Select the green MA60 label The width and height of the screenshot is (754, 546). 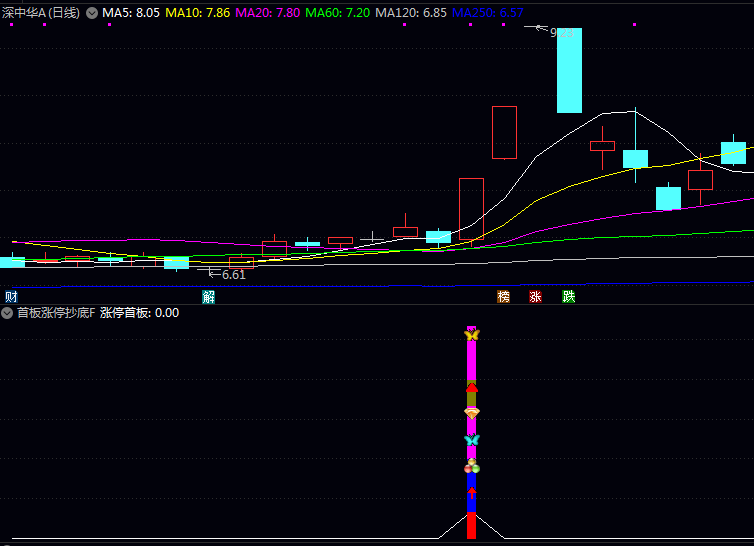[337, 13]
